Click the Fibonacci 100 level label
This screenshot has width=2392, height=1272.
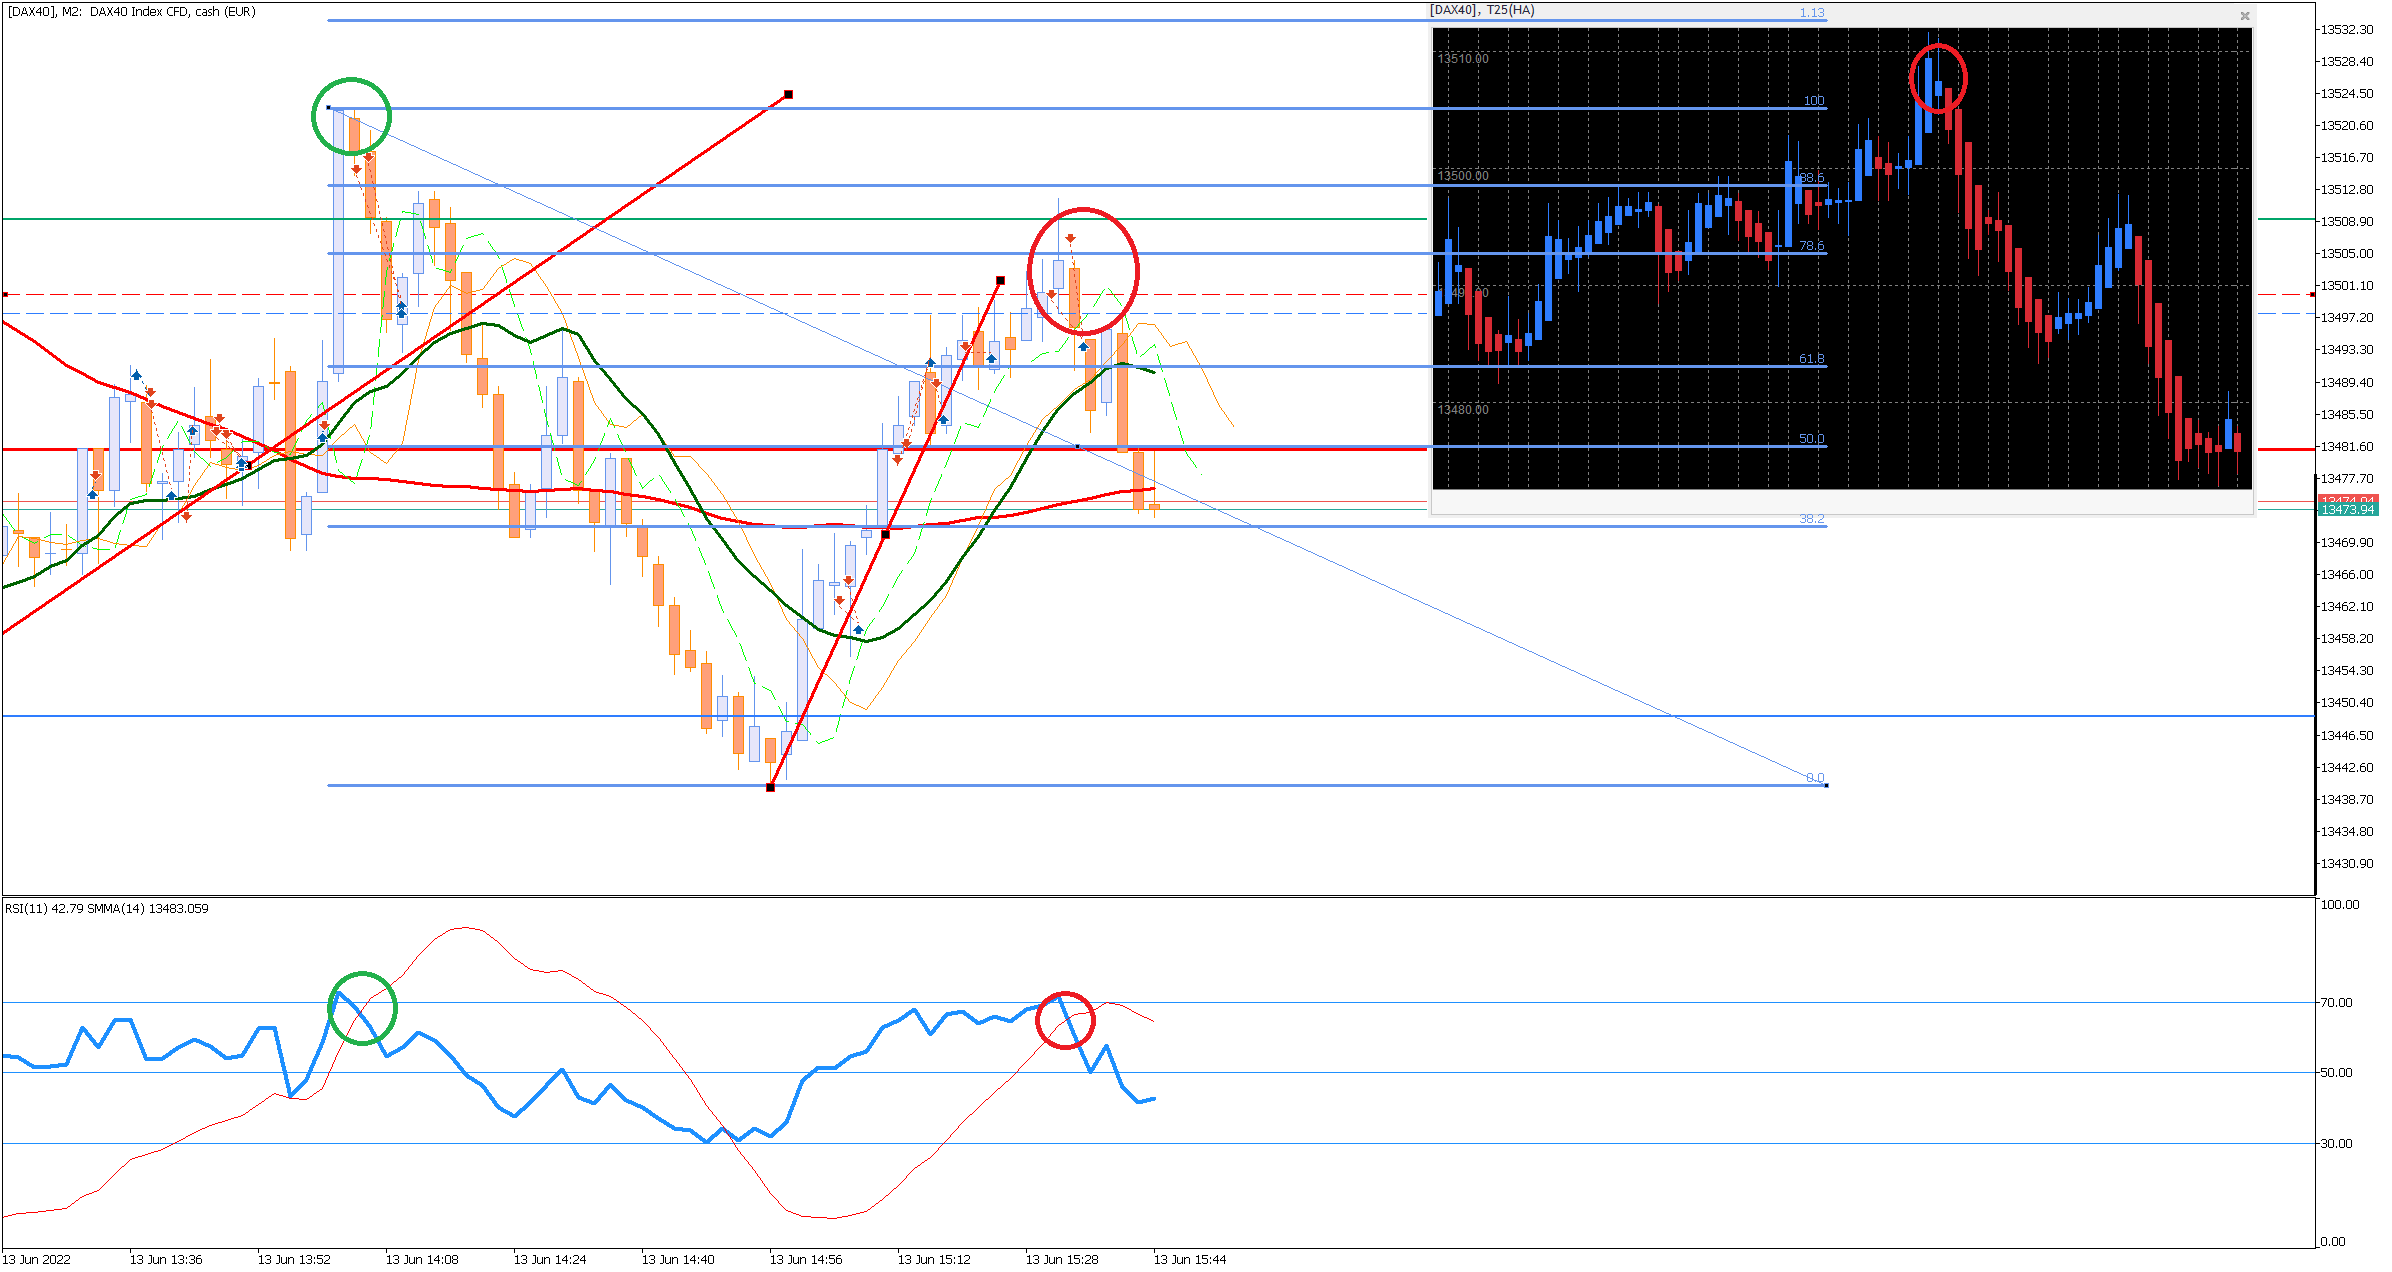coord(1813,101)
